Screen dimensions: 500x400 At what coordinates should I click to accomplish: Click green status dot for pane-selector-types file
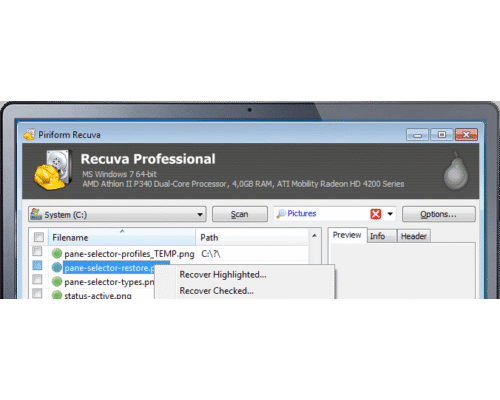pos(57,282)
